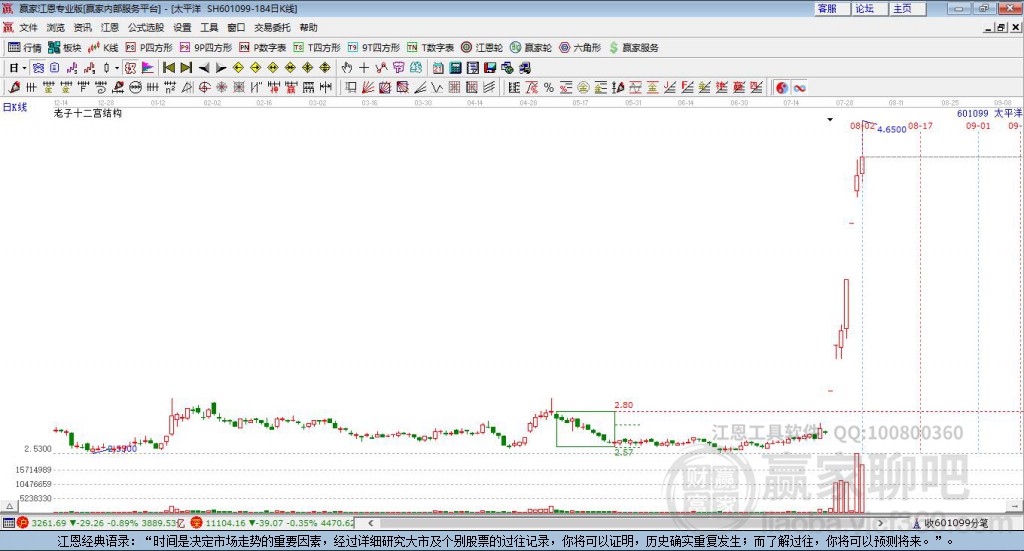The height and width of the screenshot is (551, 1024).
Task: Jump to first bar with skip-back arrow
Action: tap(169, 68)
